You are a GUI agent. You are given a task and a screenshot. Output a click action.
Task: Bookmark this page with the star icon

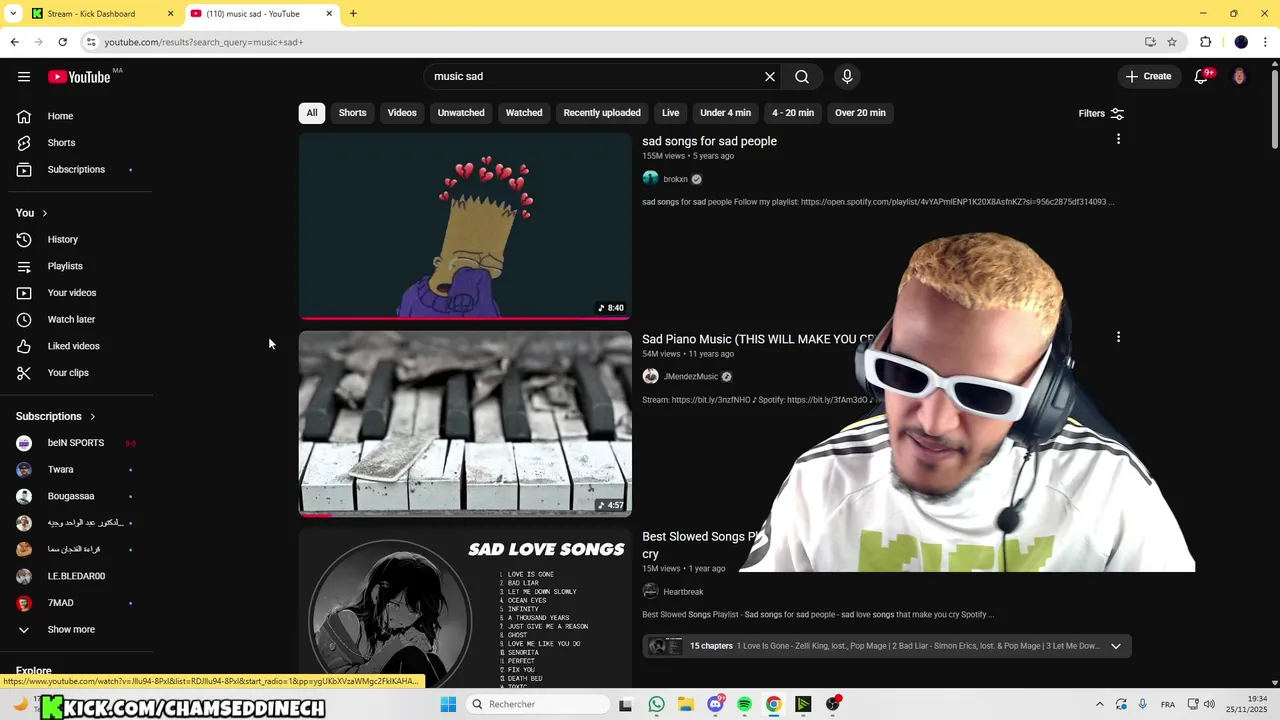pos(1172,42)
